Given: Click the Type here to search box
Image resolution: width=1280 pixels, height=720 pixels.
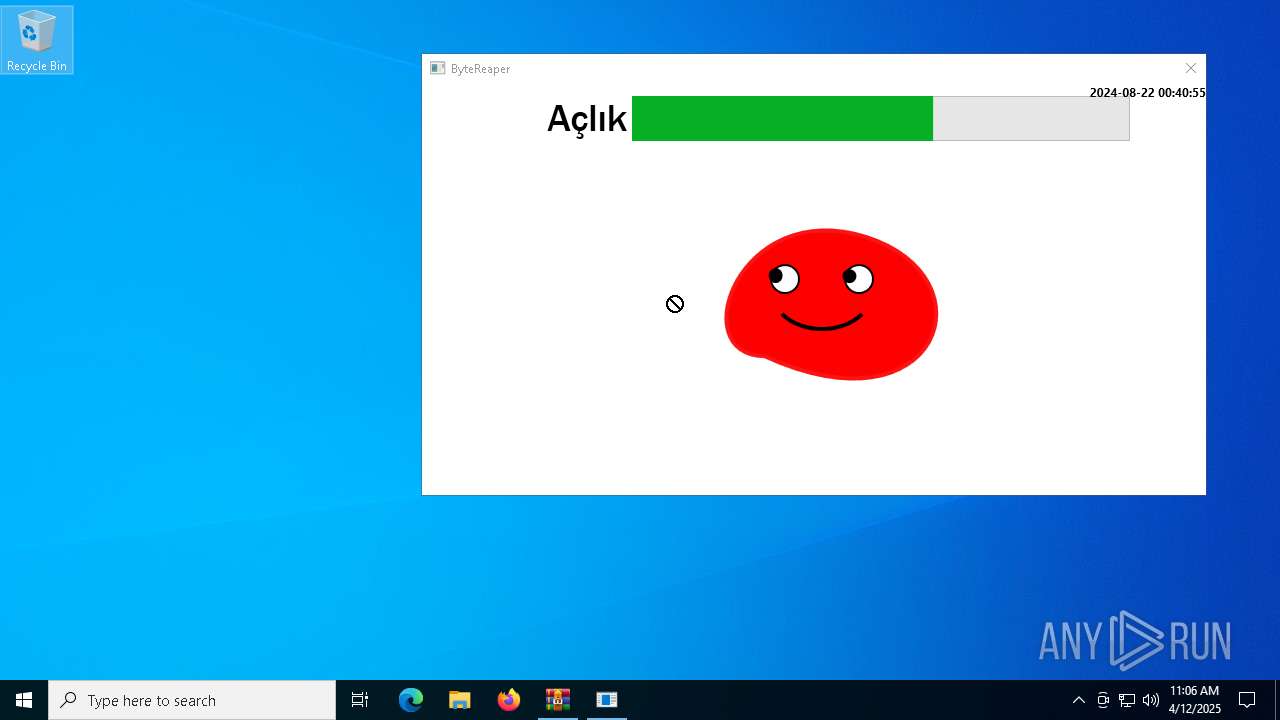Looking at the screenshot, I should (192, 700).
